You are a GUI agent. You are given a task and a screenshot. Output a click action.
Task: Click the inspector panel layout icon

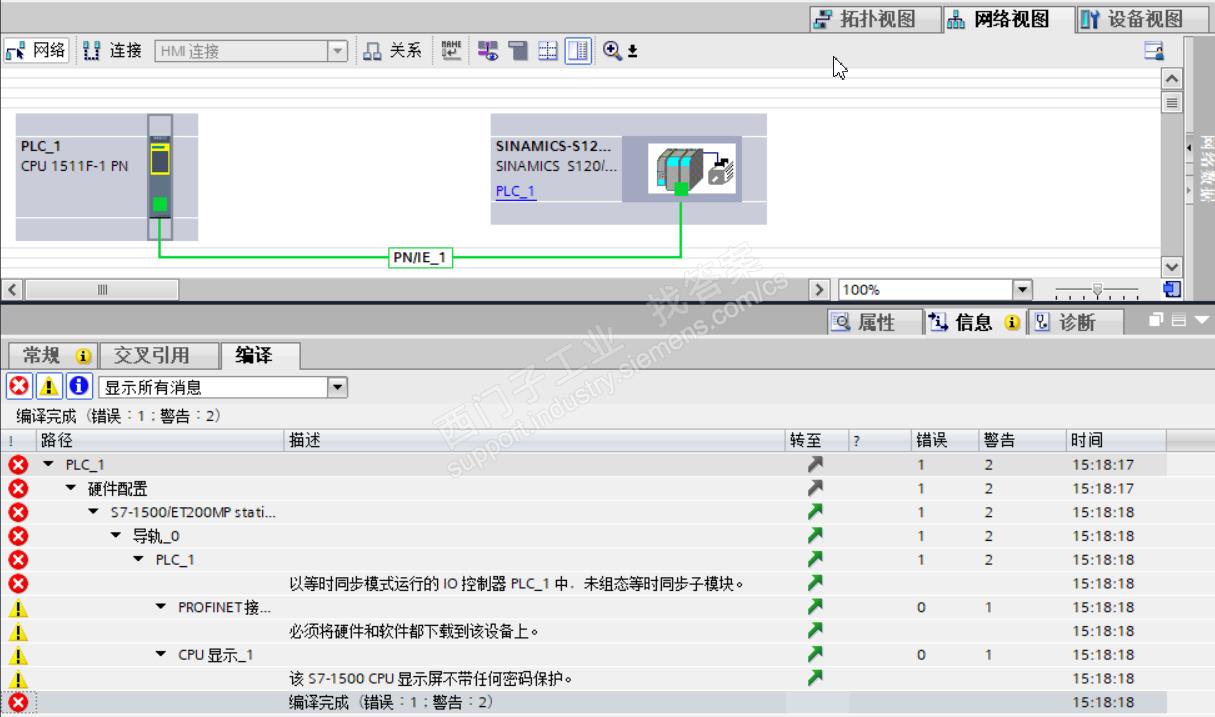[1177, 321]
